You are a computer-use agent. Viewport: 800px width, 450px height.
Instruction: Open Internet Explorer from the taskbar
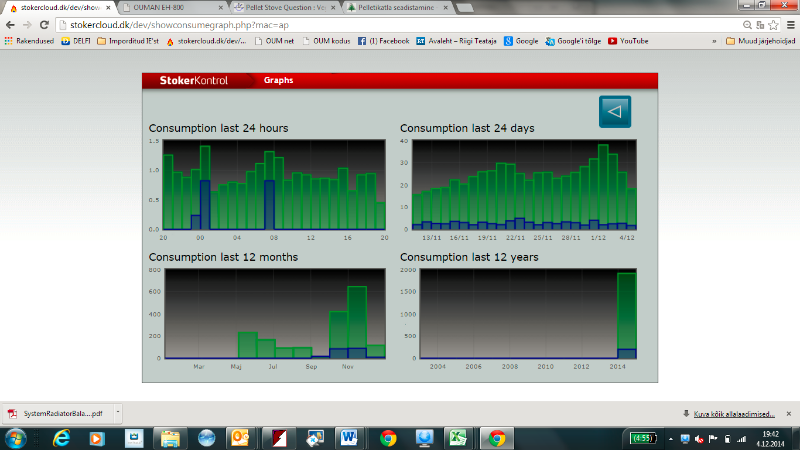click(61, 438)
